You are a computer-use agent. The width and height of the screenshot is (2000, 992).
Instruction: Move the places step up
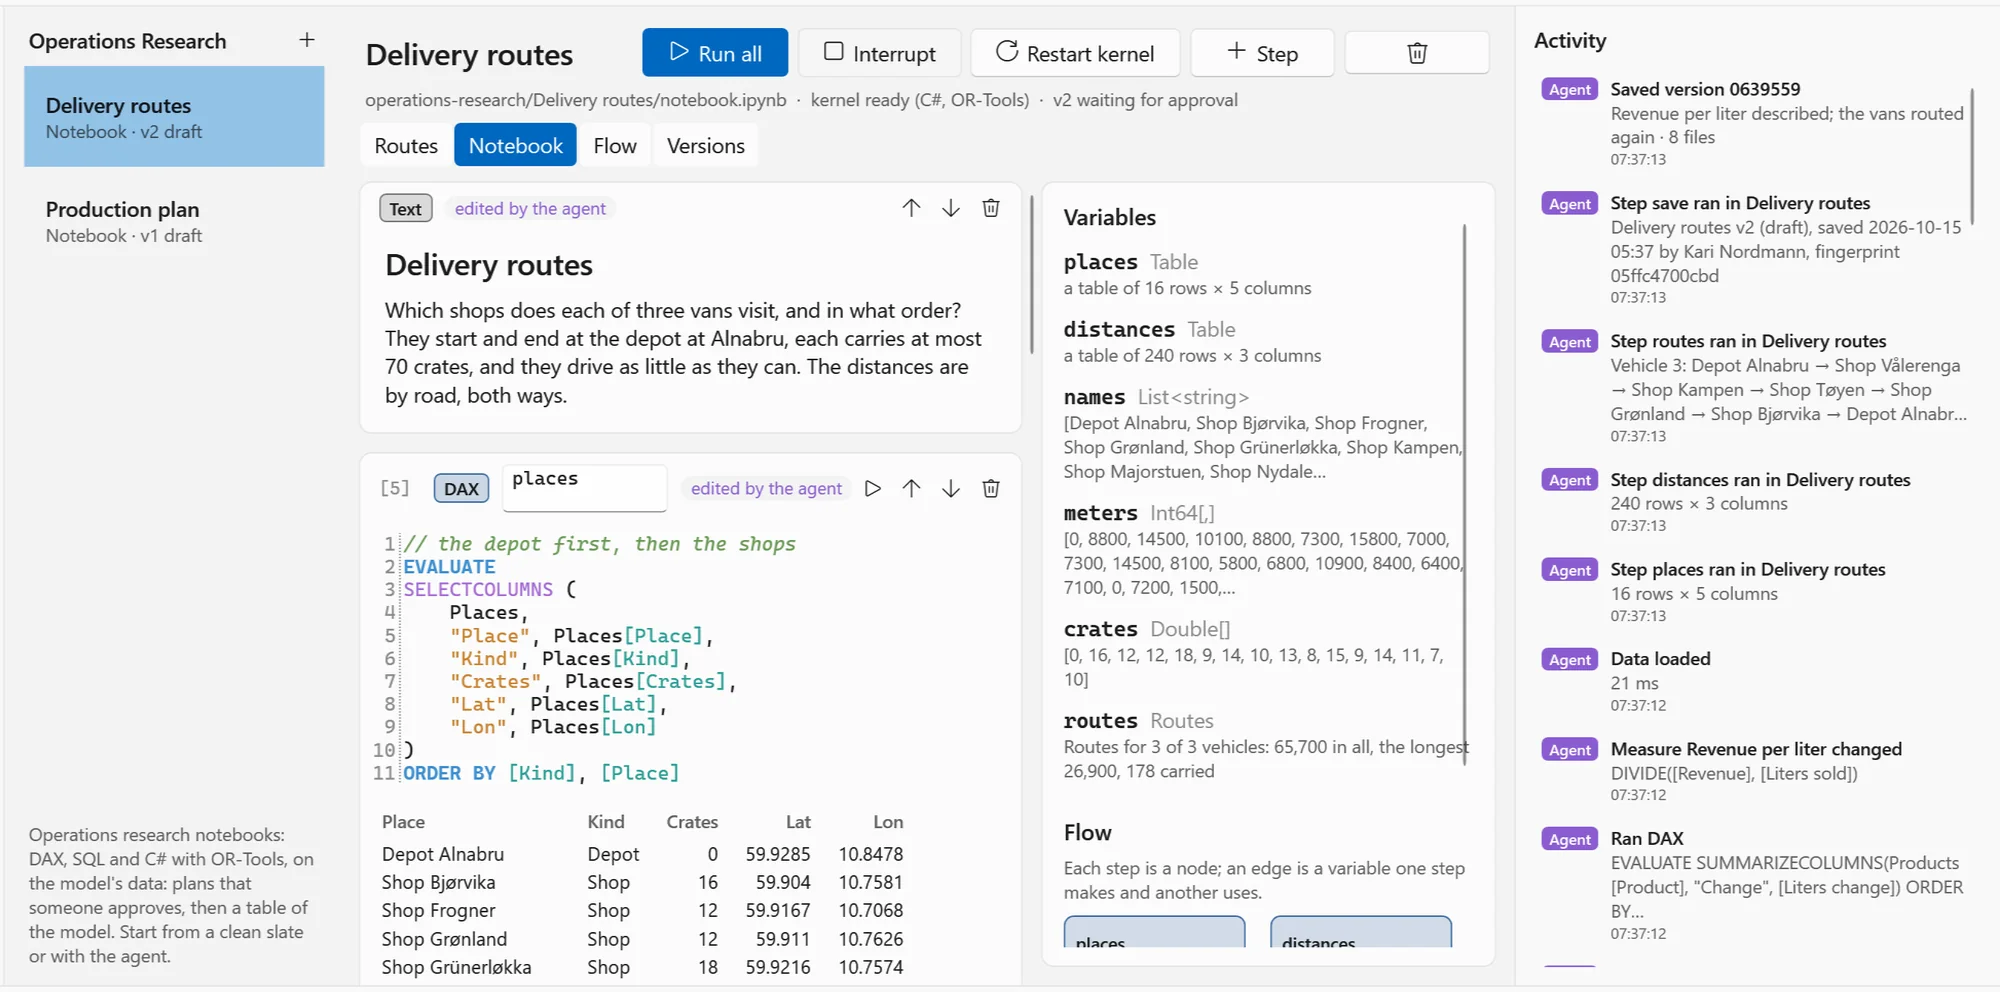tap(911, 489)
